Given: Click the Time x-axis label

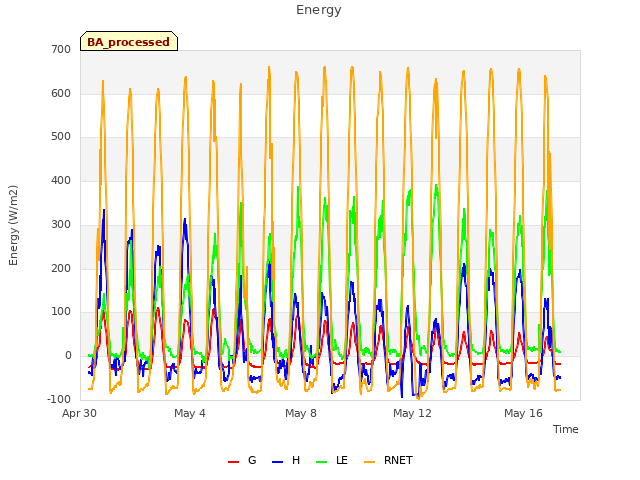Looking at the screenshot, I should coord(565,429).
